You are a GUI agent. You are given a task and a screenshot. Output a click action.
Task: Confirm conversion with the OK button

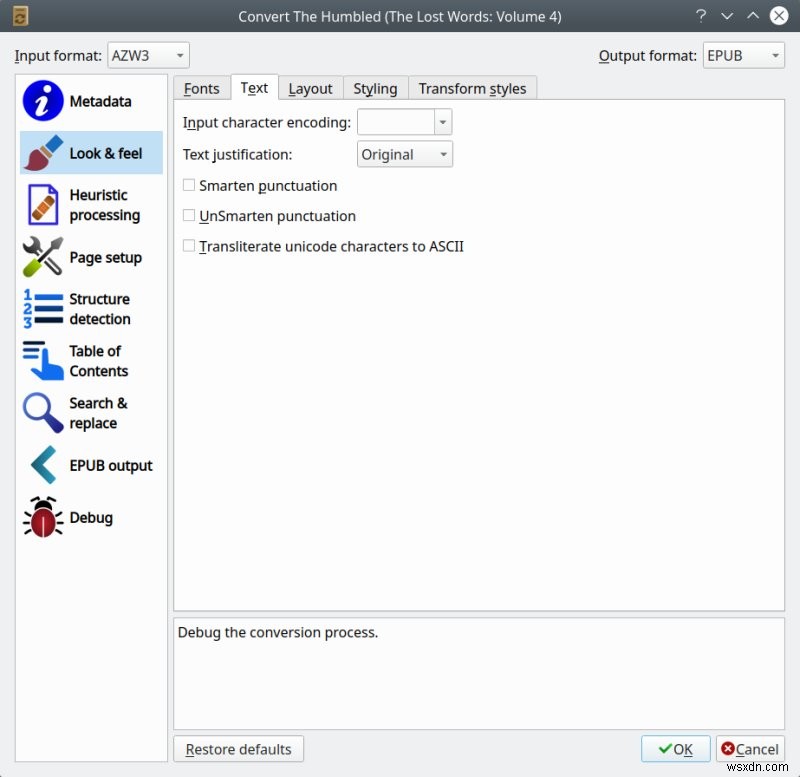675,749
